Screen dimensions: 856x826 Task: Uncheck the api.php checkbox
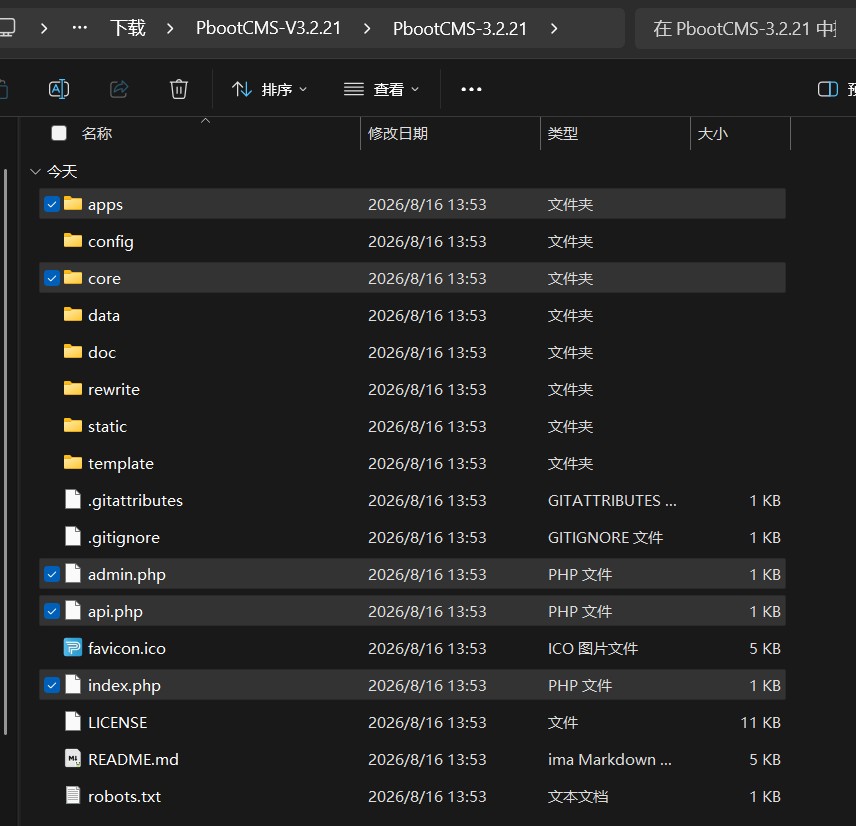tap(52, 611)
